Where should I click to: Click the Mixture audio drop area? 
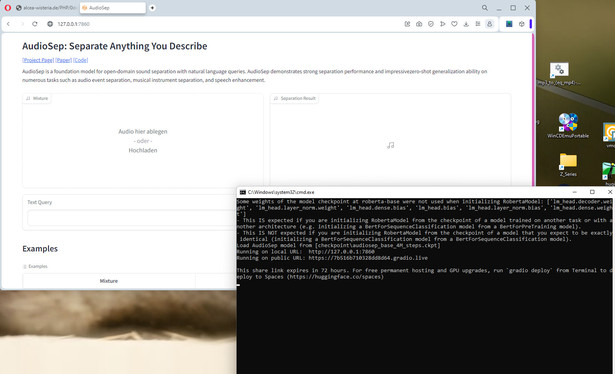[143, 140]
